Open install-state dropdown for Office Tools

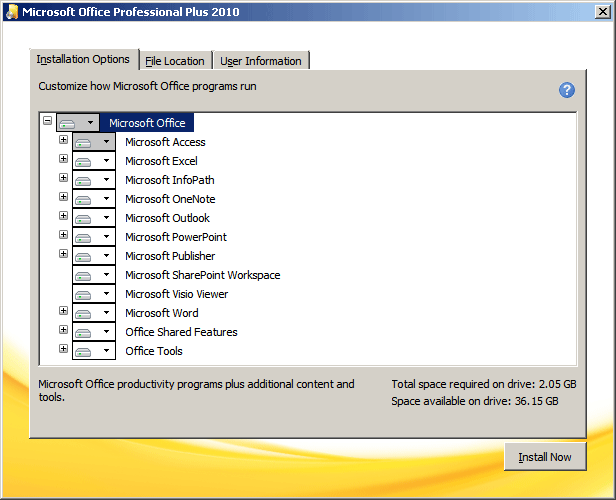[x=94, y=351]
